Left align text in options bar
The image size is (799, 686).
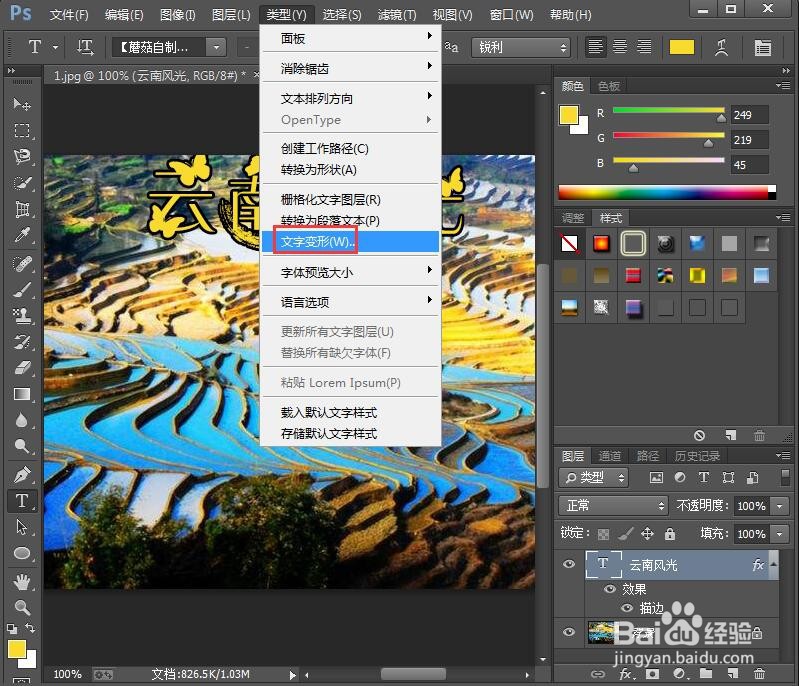(x=595, y=47)
